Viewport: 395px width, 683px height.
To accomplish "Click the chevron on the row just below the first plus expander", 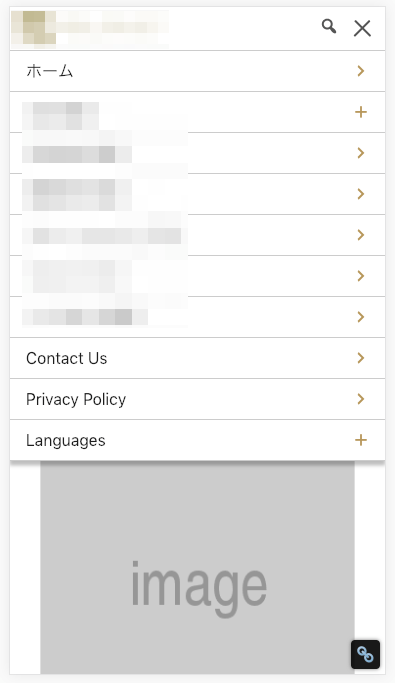I will pyautogui.click(x=361, y=153).
